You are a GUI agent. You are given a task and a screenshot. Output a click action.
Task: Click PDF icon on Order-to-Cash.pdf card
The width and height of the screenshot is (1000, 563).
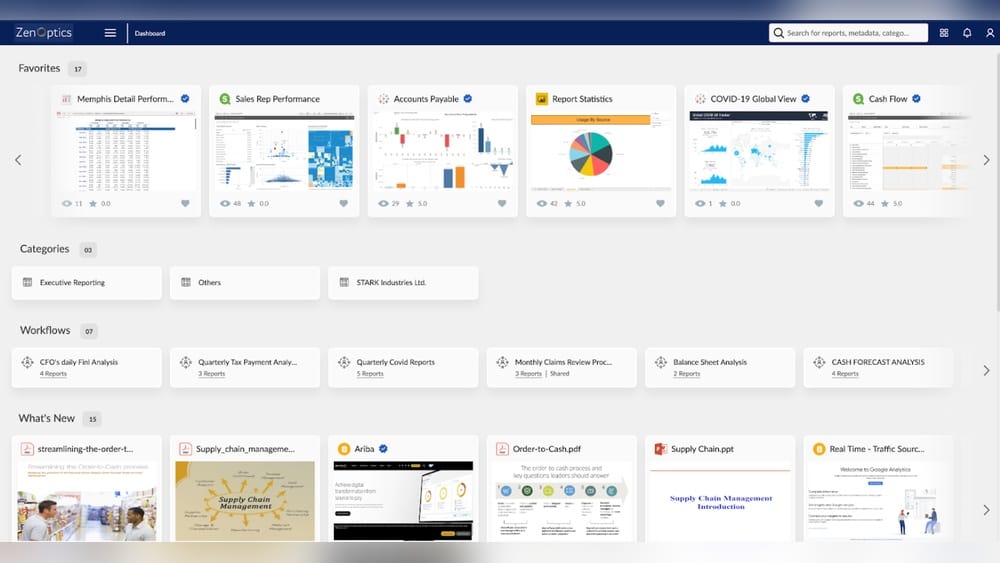click(502, 449)
